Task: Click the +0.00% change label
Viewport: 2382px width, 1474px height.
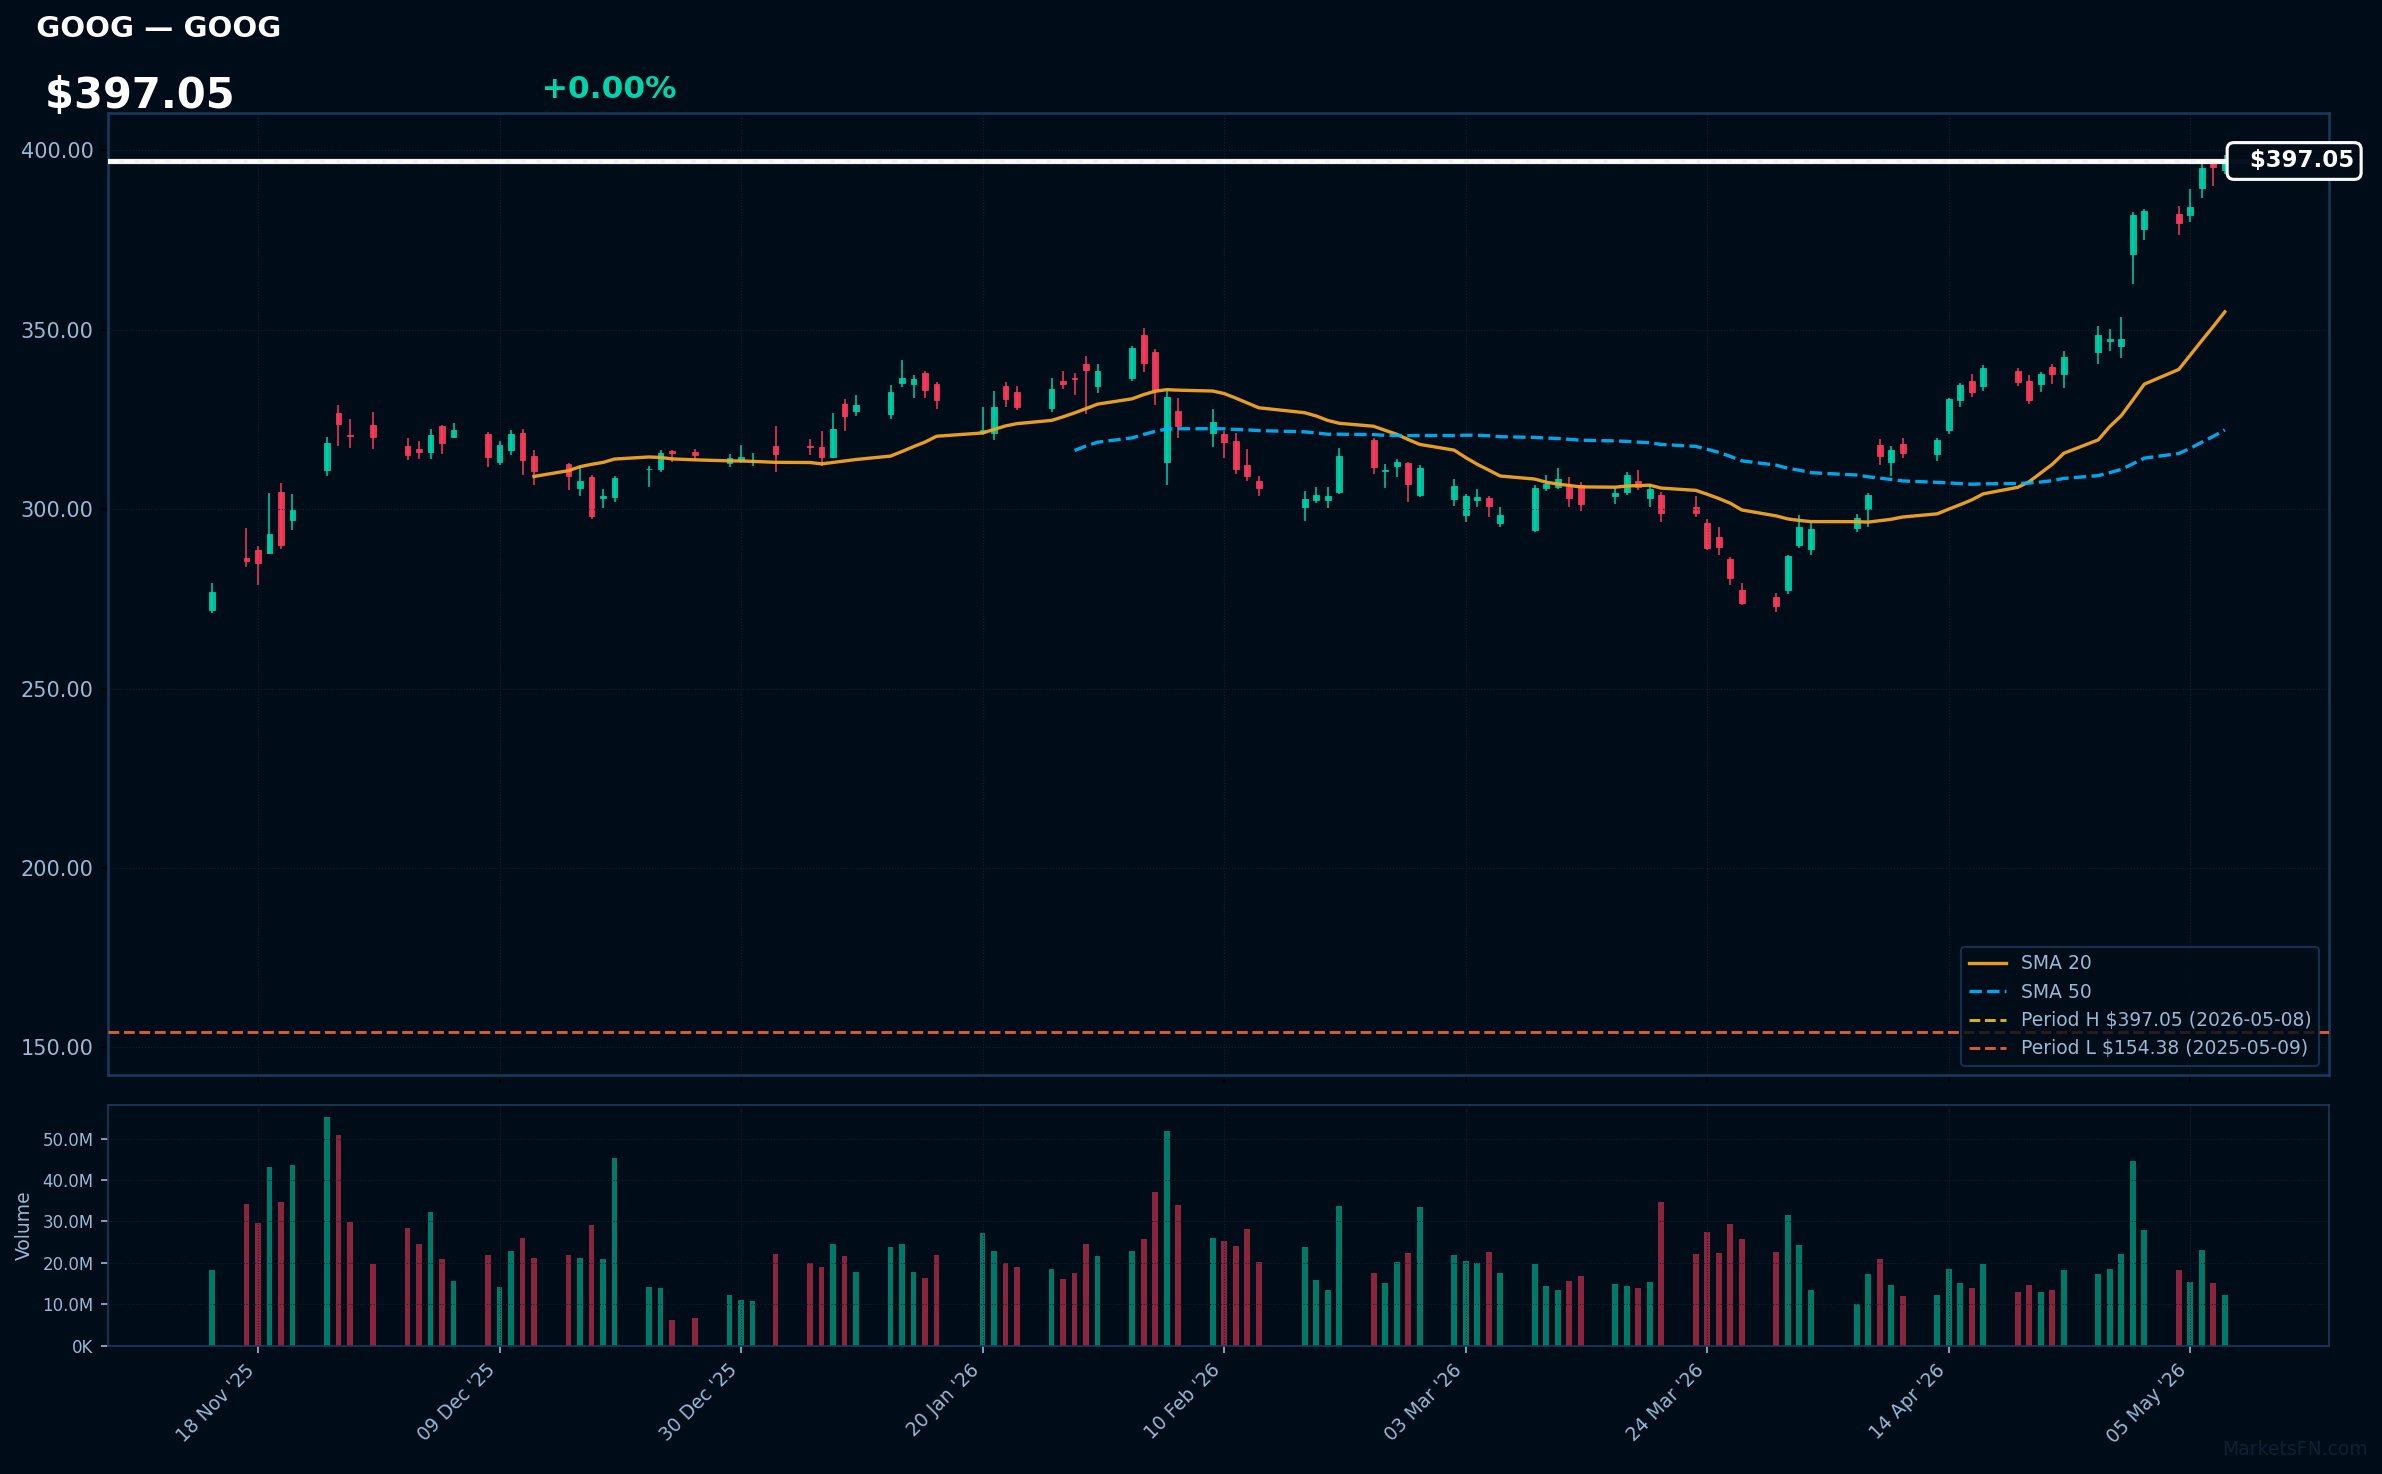Action: click(609, 88)
